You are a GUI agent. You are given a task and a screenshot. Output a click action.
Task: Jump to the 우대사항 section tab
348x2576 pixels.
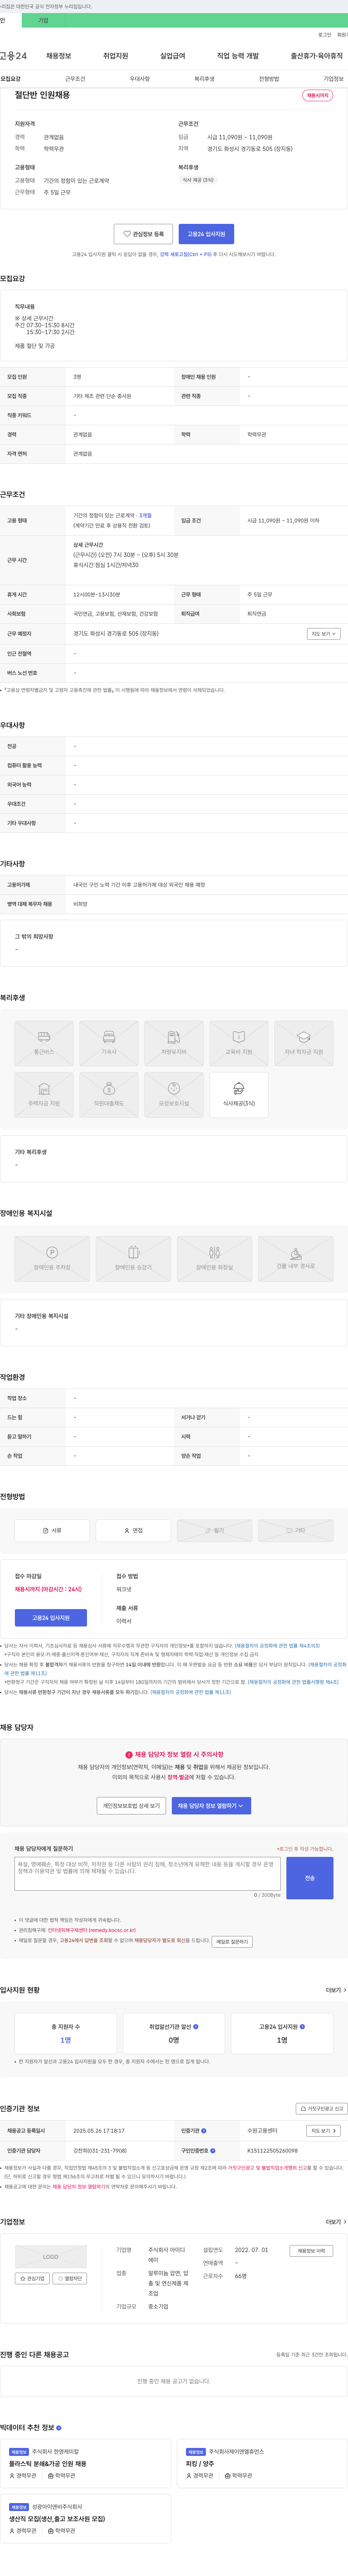click(140, 79)
